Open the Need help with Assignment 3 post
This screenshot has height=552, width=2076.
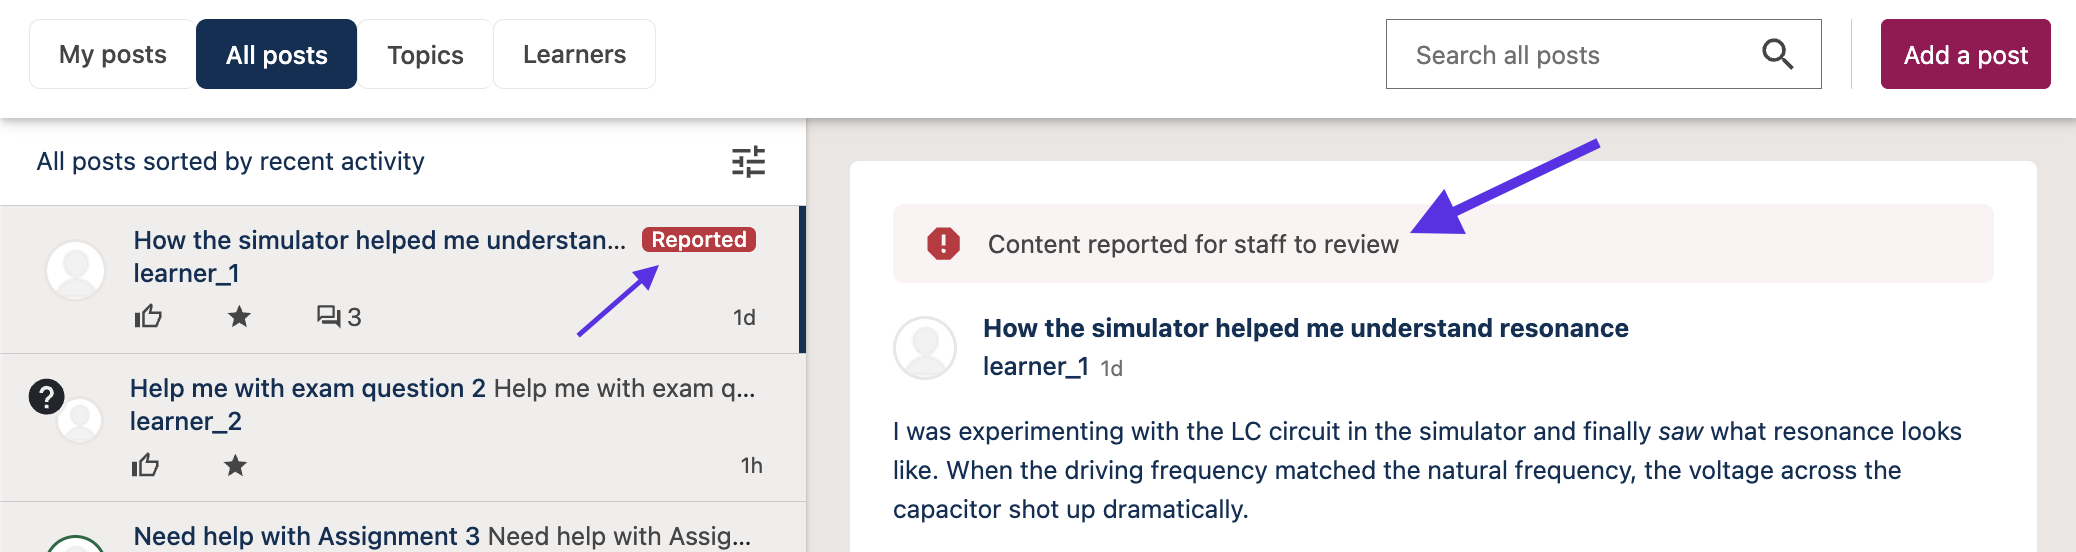tap(307, 536)
